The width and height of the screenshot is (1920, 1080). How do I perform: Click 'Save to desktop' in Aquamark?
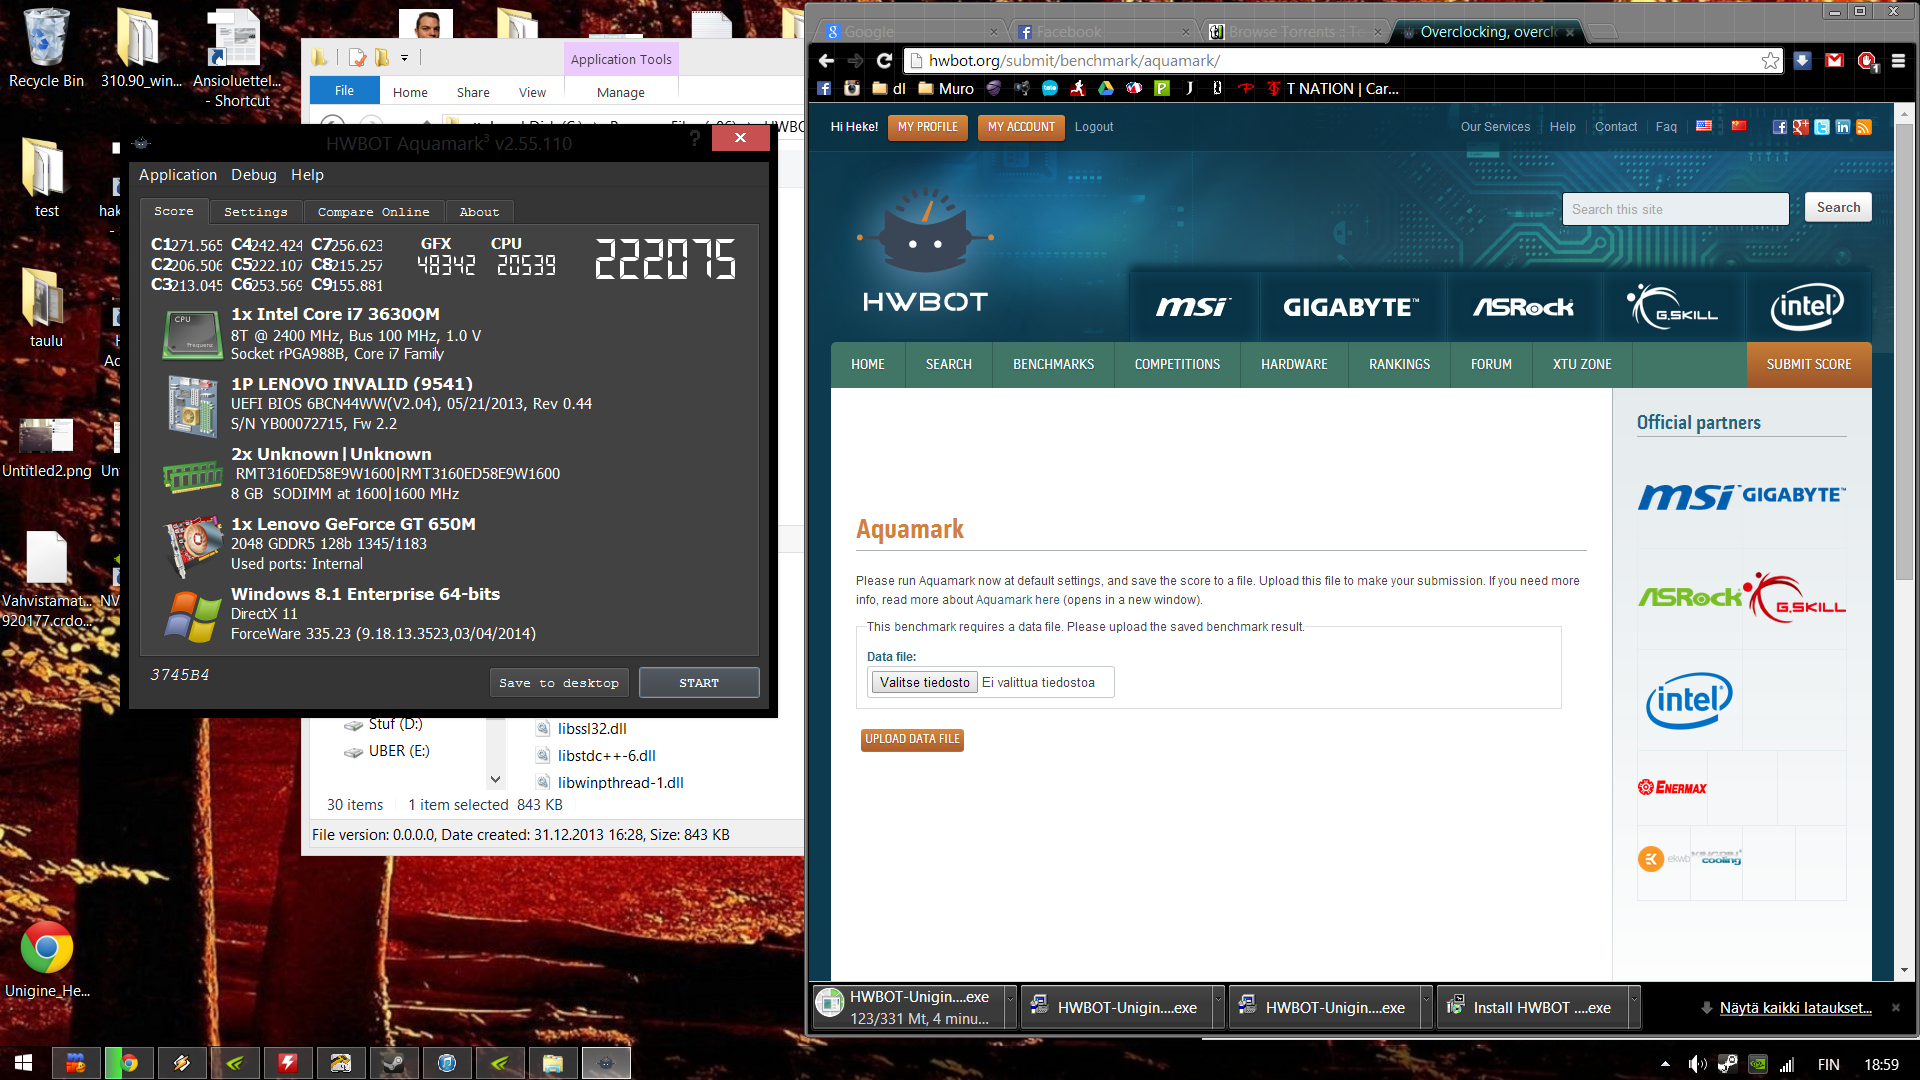pos(559,683)
